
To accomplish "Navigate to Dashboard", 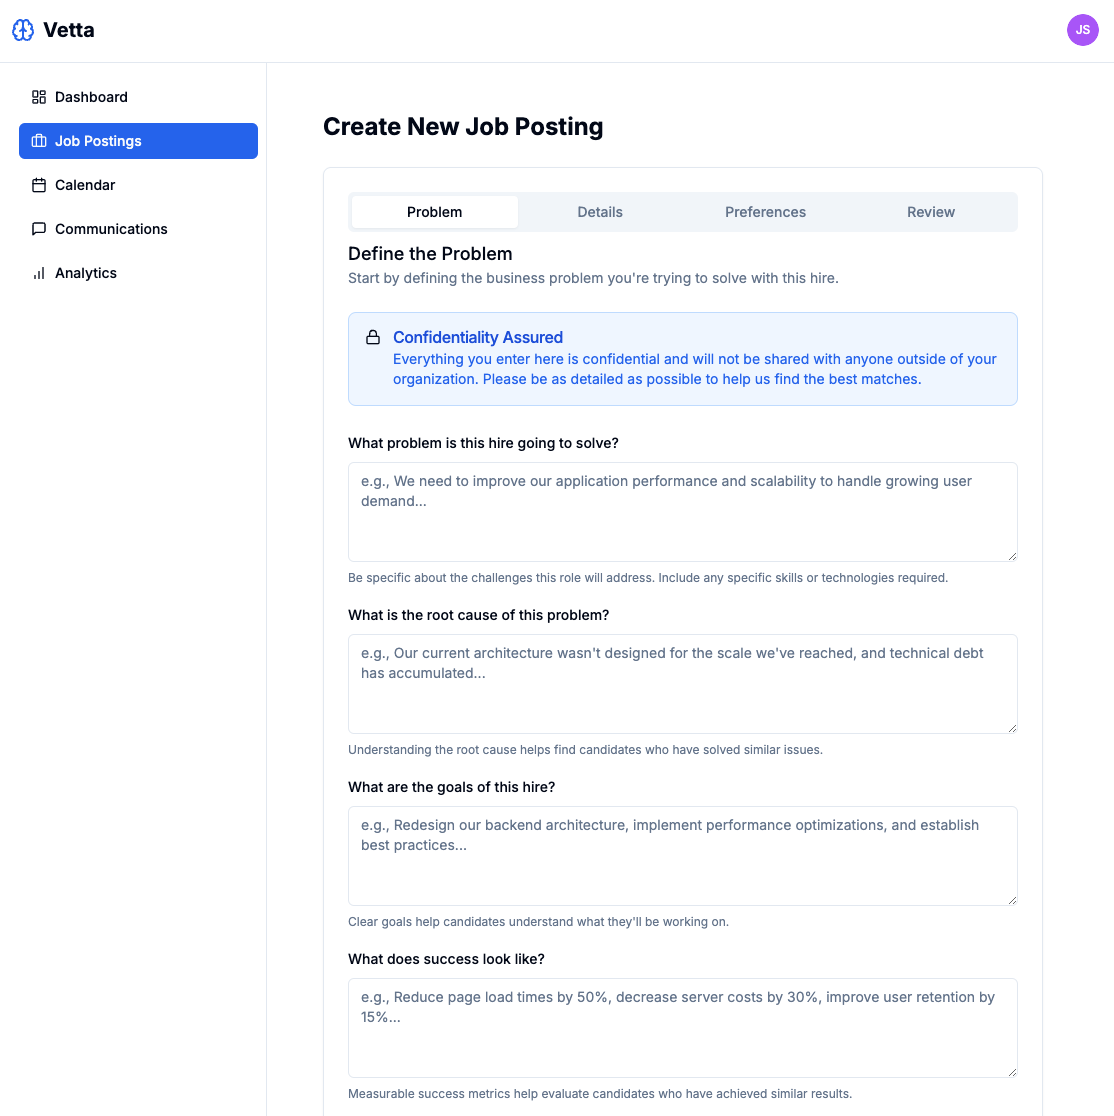I will [x=92, y=97].
